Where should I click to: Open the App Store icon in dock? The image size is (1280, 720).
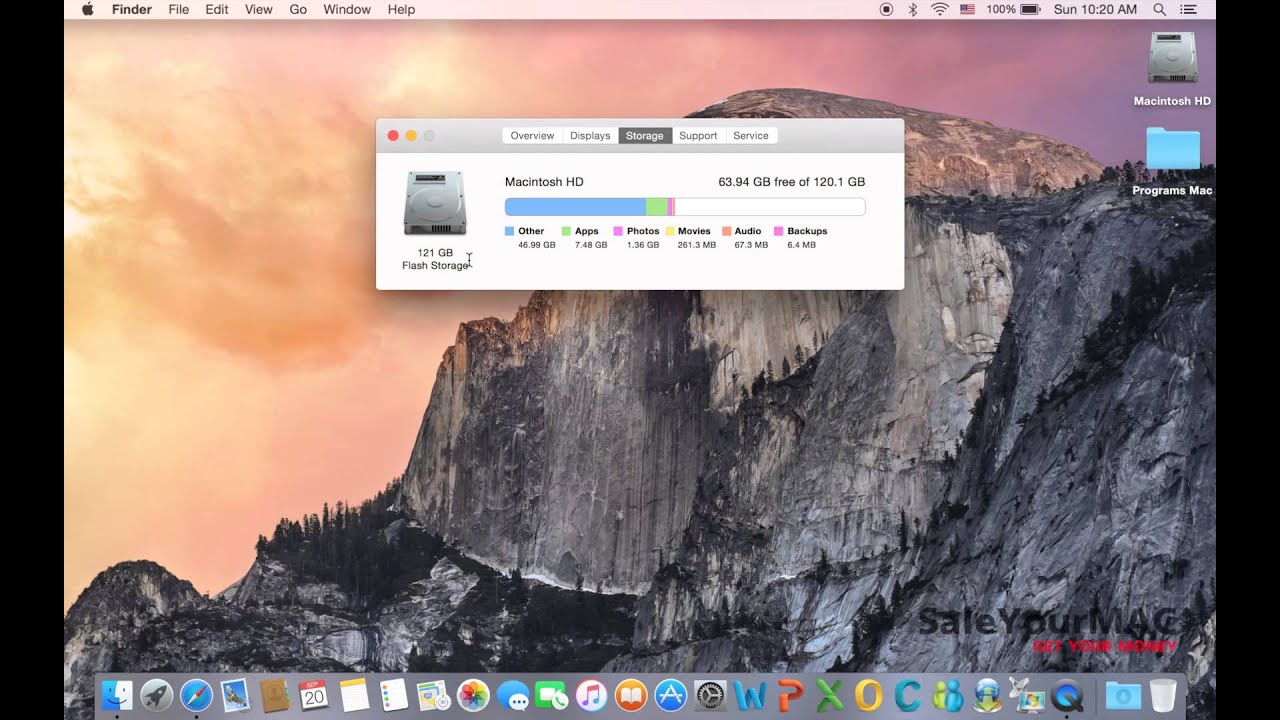pos(670,695)
